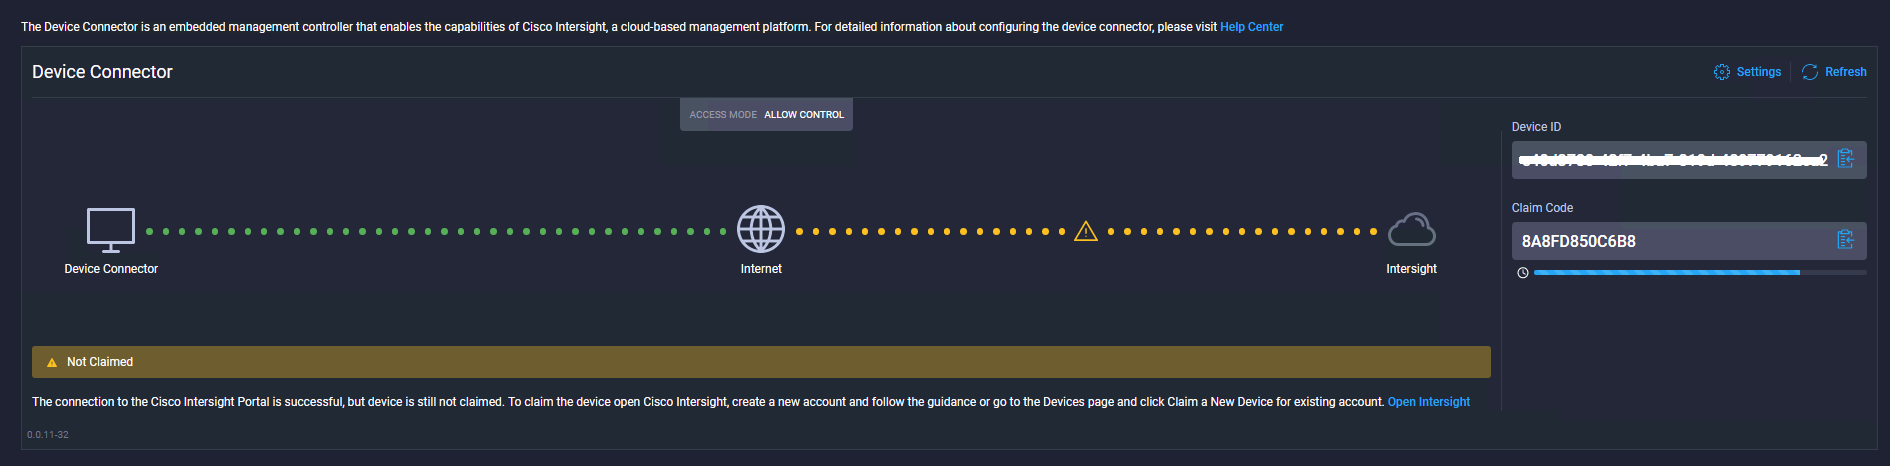Click the Internet globe icon
Viewport: 1890px width, 466px height.
(761, 229)
